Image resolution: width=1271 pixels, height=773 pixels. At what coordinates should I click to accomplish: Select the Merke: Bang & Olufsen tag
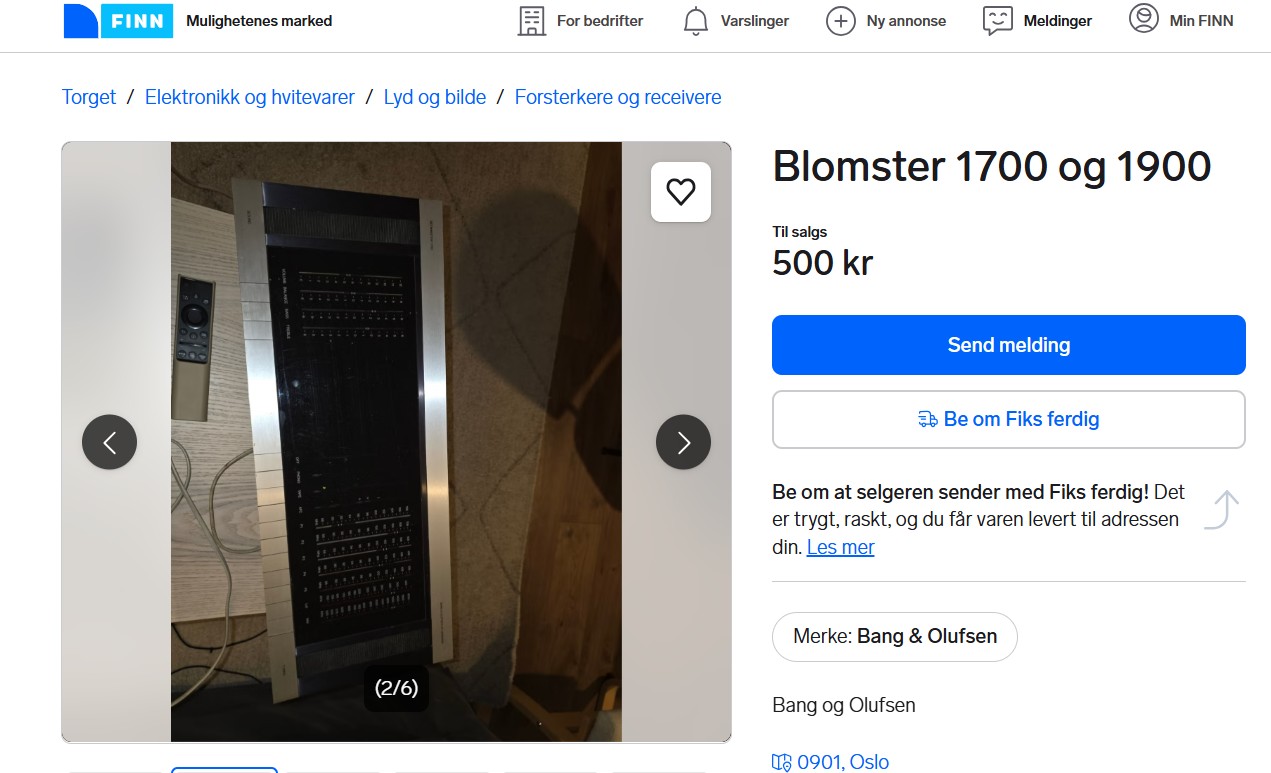click(x=895, y=637)
